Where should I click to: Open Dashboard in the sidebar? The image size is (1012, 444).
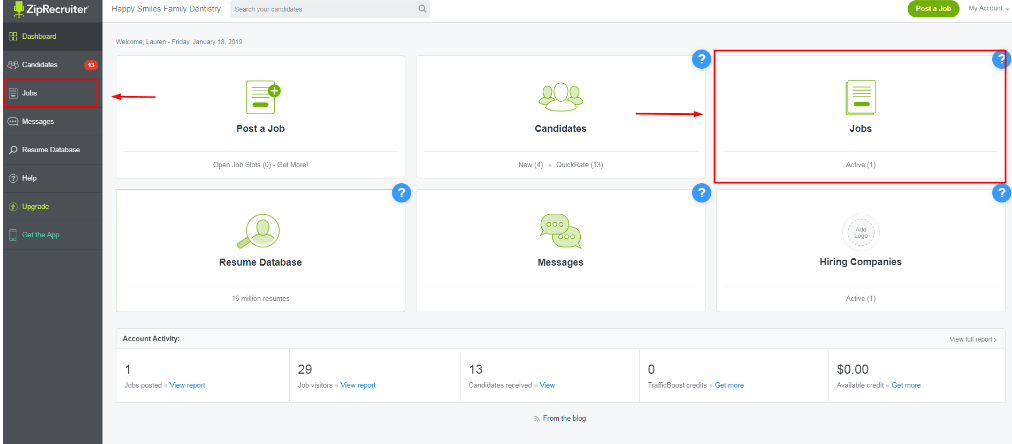(x=52, y=37)
